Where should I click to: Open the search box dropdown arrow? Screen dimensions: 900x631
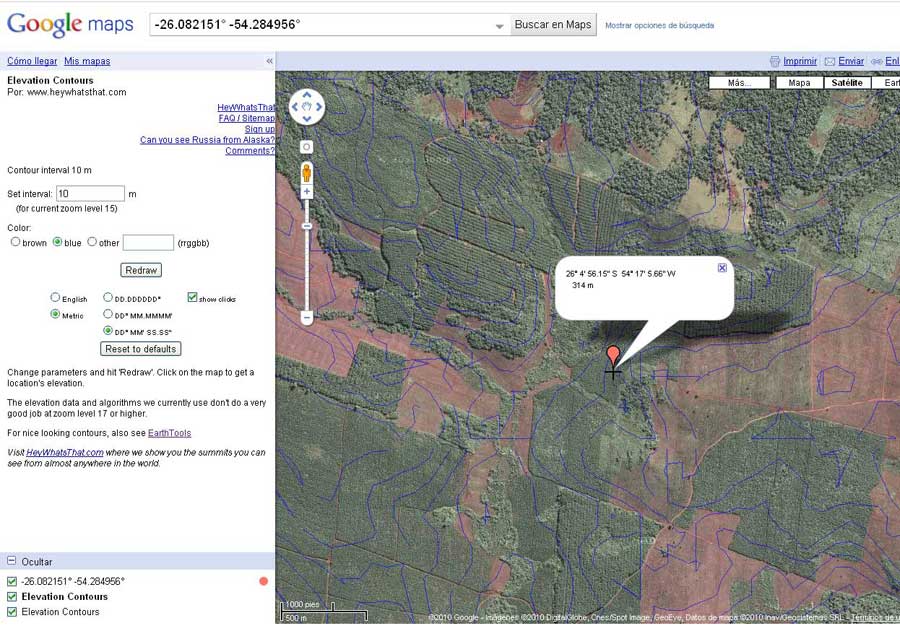coord(500,26)
